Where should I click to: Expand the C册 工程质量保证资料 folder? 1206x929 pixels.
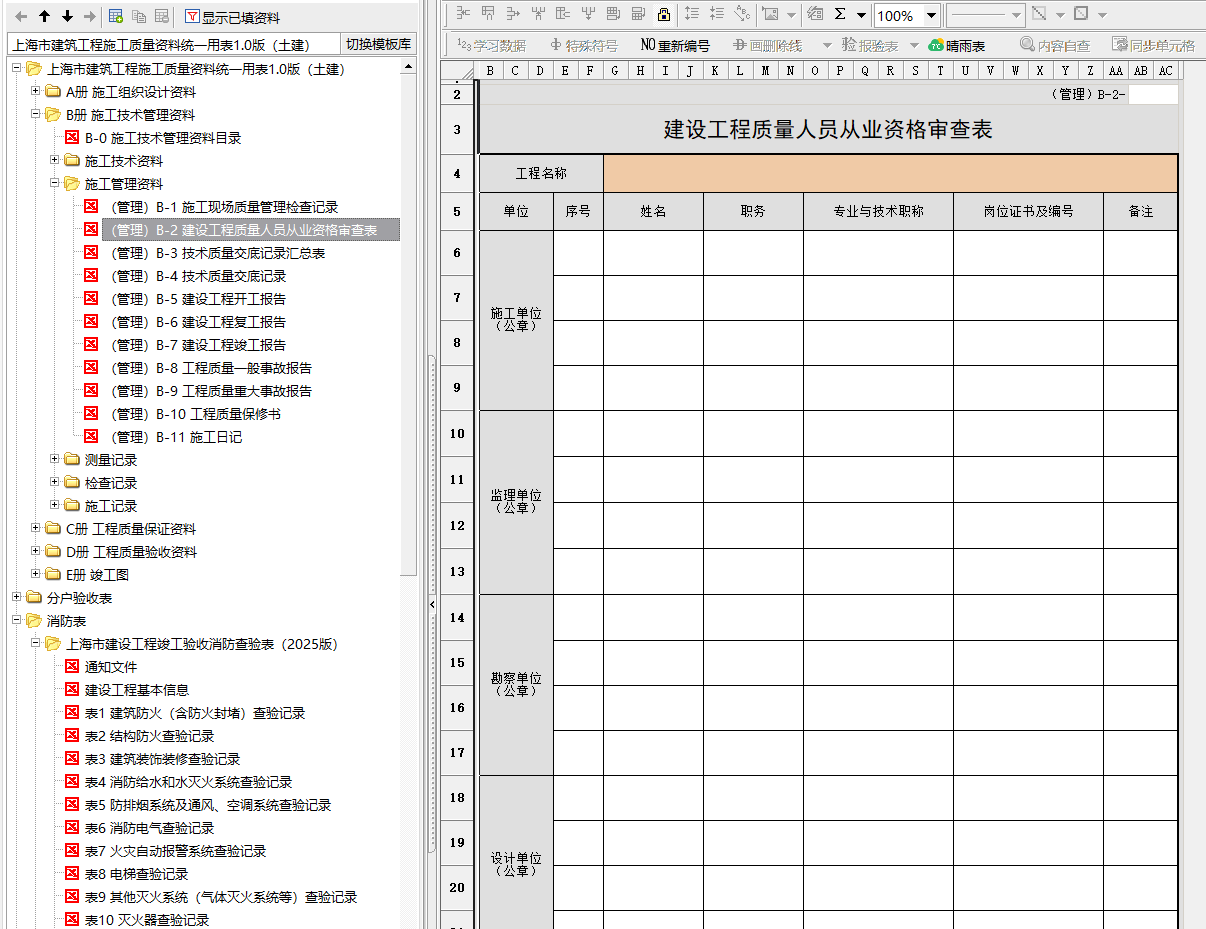(36, 529)
